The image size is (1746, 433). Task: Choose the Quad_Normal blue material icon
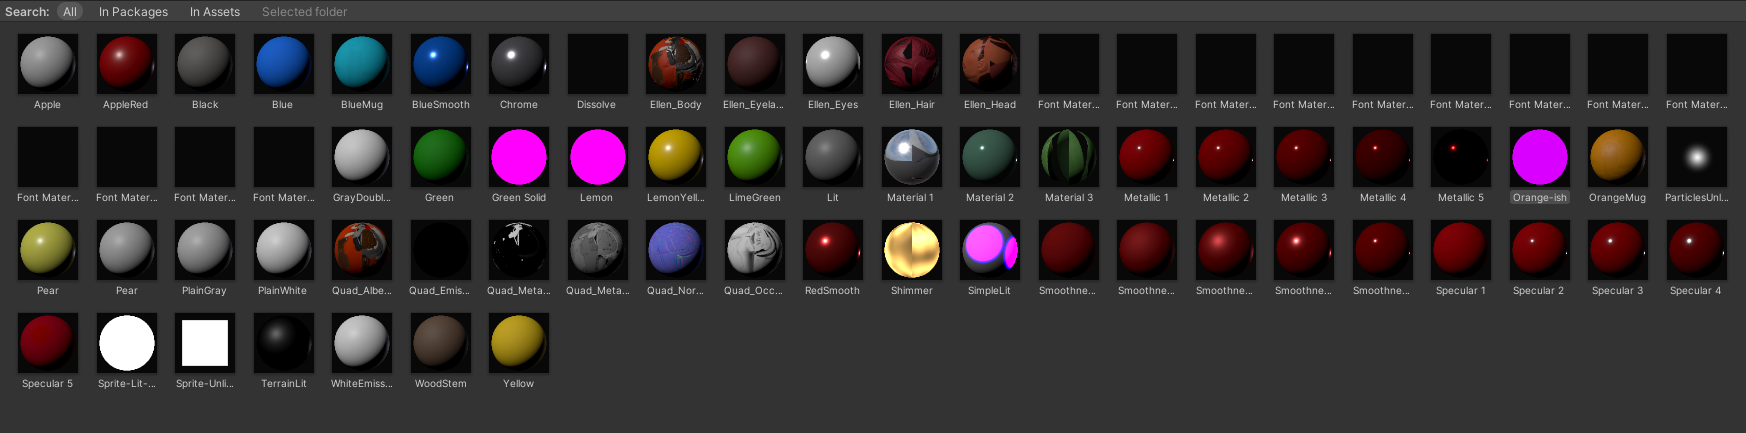point(675,250)
